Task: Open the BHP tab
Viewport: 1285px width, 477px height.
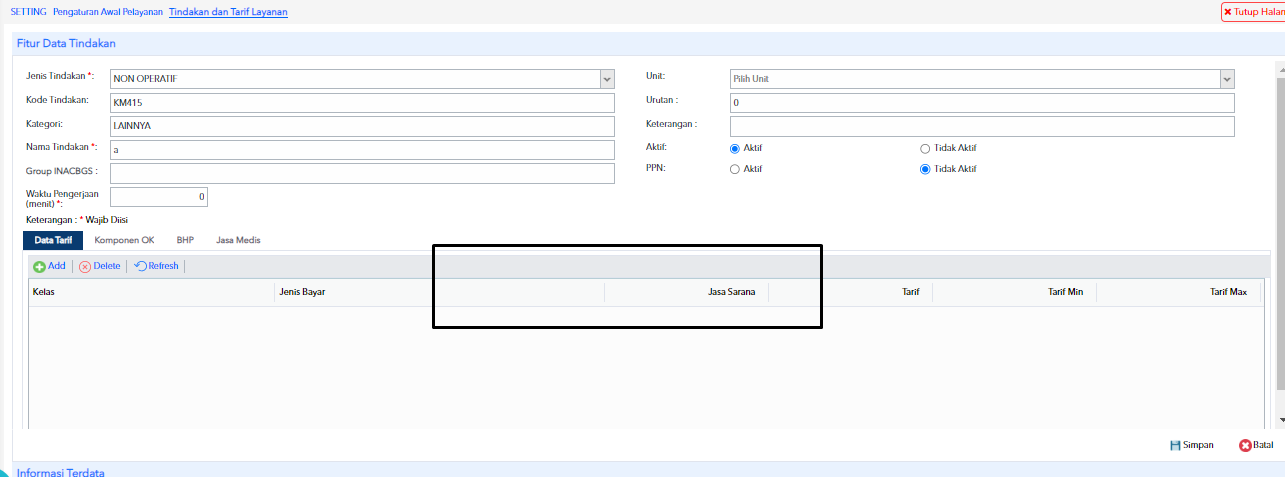Action: click(185, 241)
